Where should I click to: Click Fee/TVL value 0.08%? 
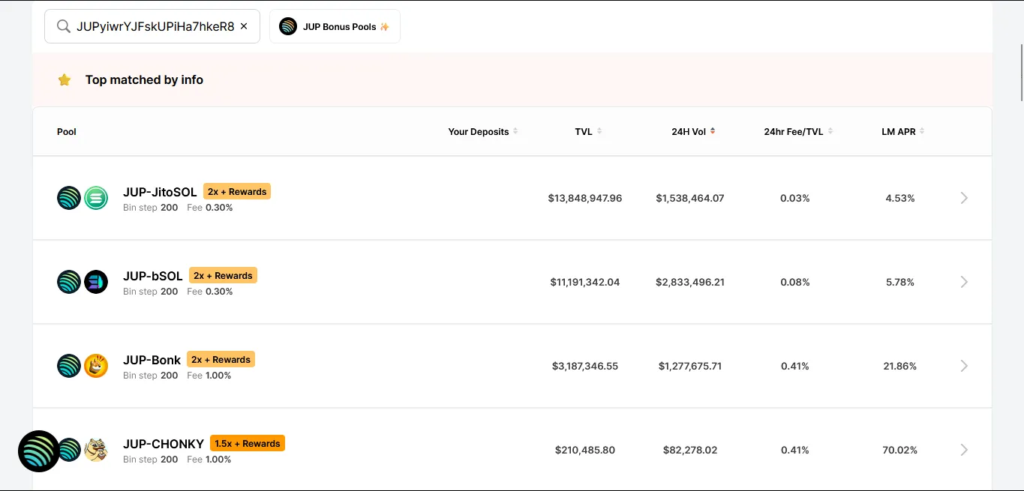tap(795, 282)
